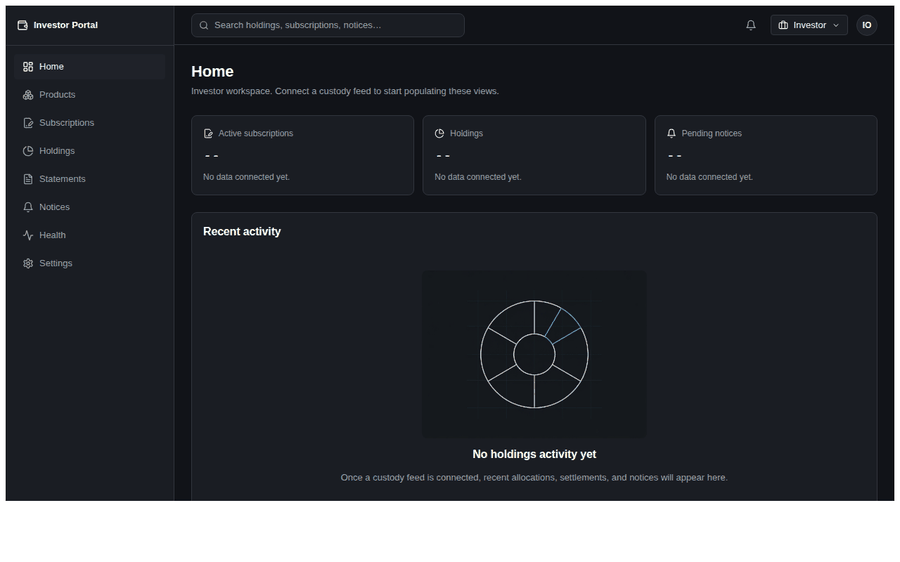Click the Notices bell icon in sidebar
The height and width of the screenshot is (562, 900).
(28, 207)
